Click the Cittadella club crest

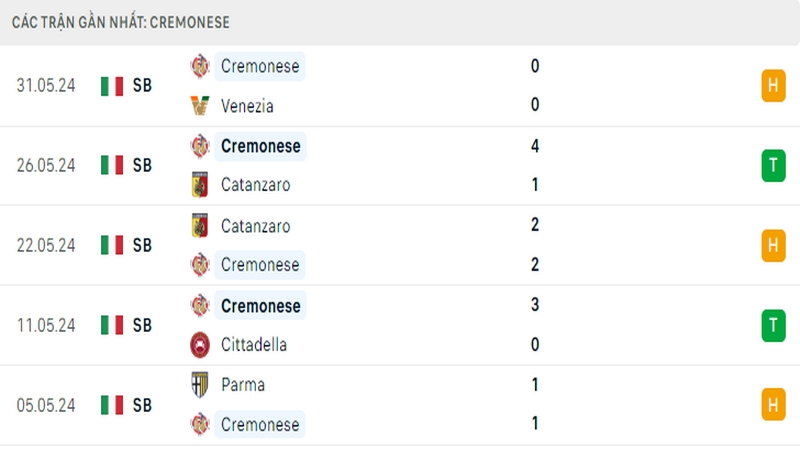[200, 345]
